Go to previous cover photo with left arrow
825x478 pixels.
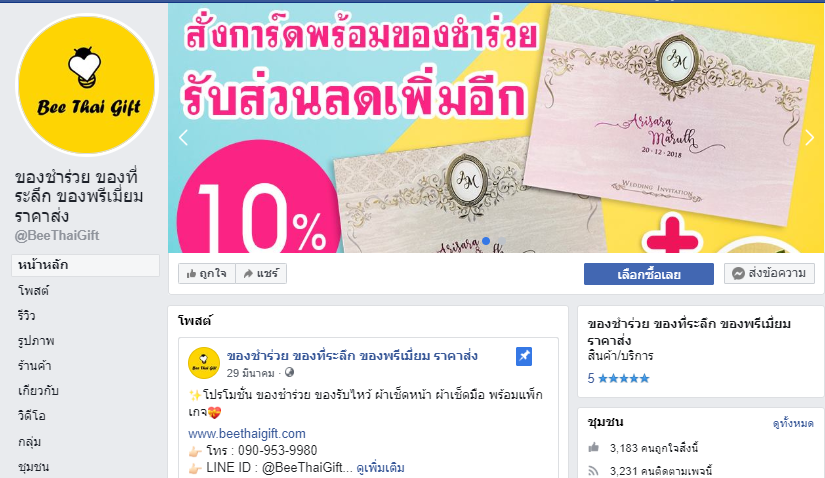coord(183,138)
